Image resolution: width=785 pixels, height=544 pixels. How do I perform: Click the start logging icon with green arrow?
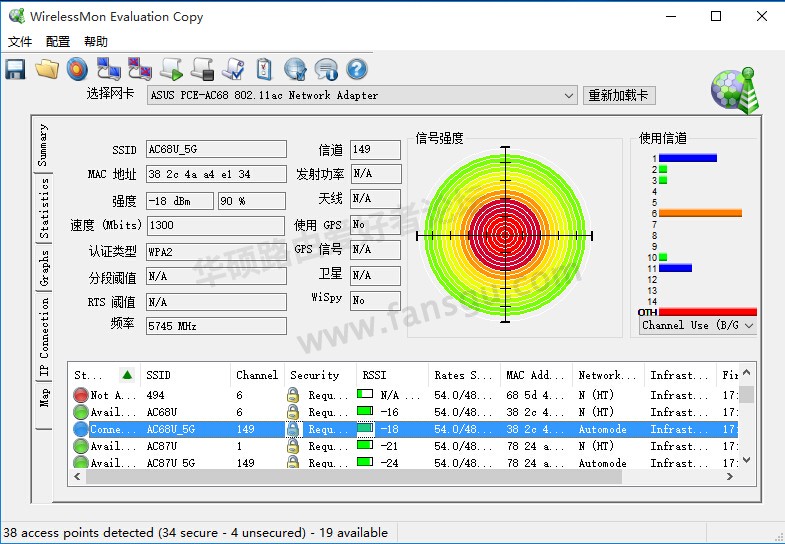click(172, 69)
